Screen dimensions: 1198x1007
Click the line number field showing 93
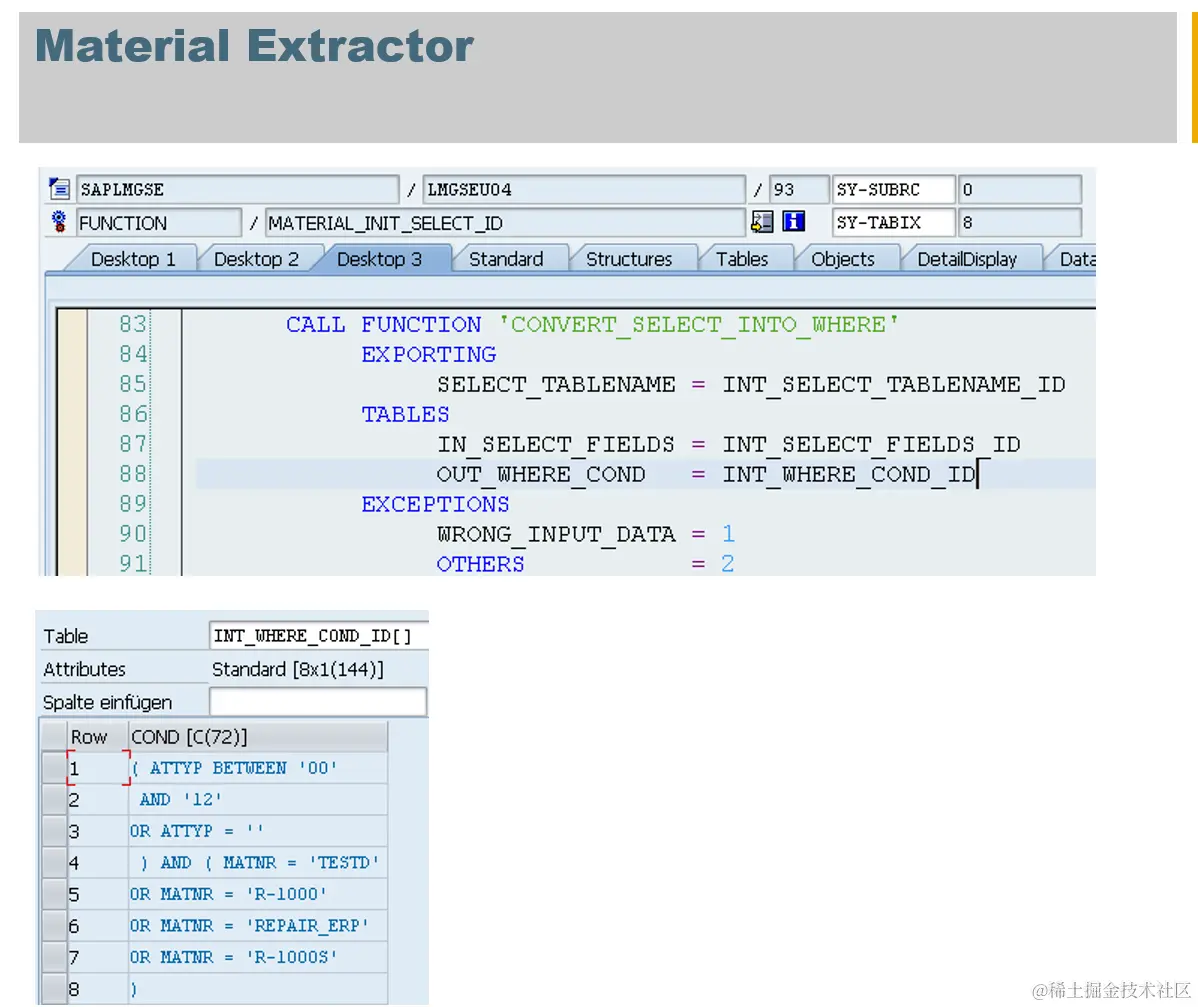[799, 189]
